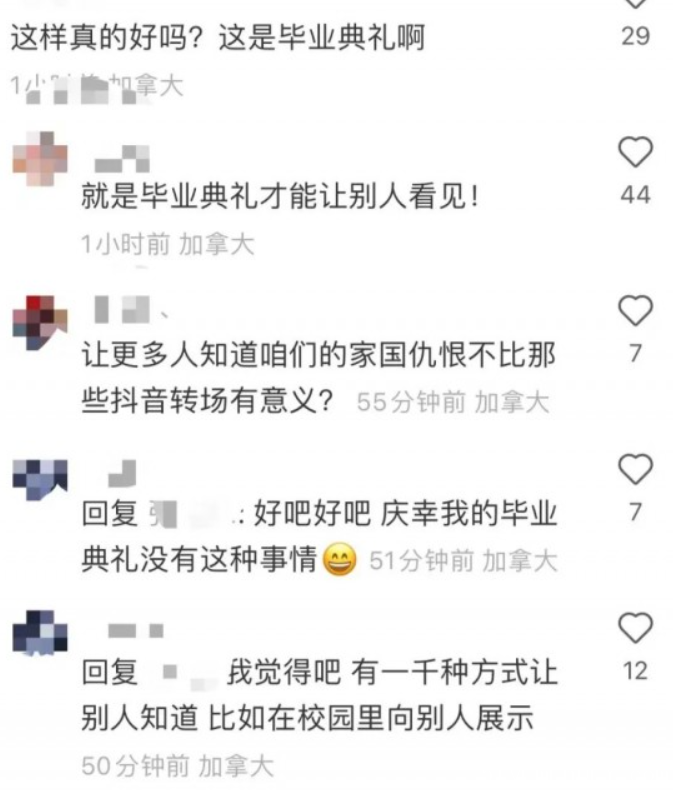The height and width of the screenshot is (790, 673).
Task: Open blurred username above 就是毕业典礼 comment
Action: coord(122,158)
